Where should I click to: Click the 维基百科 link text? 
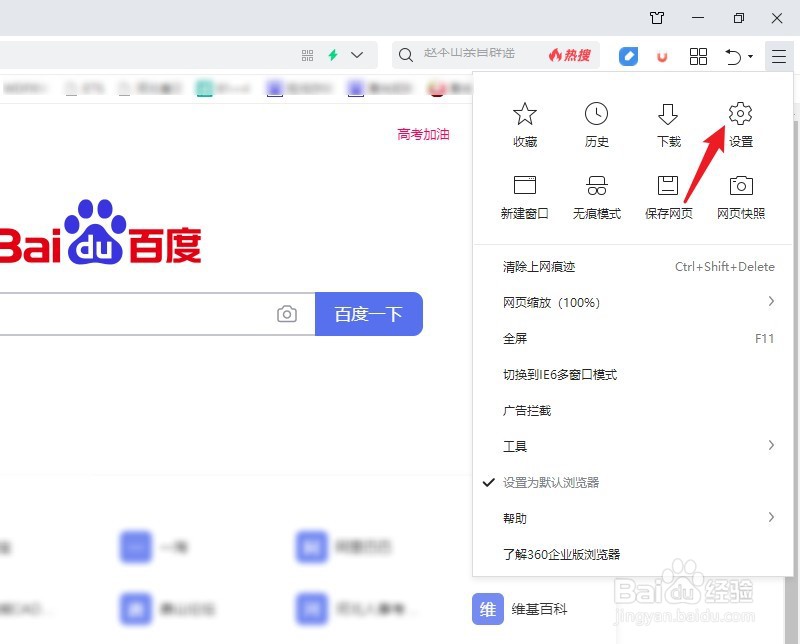click(539, 609)
